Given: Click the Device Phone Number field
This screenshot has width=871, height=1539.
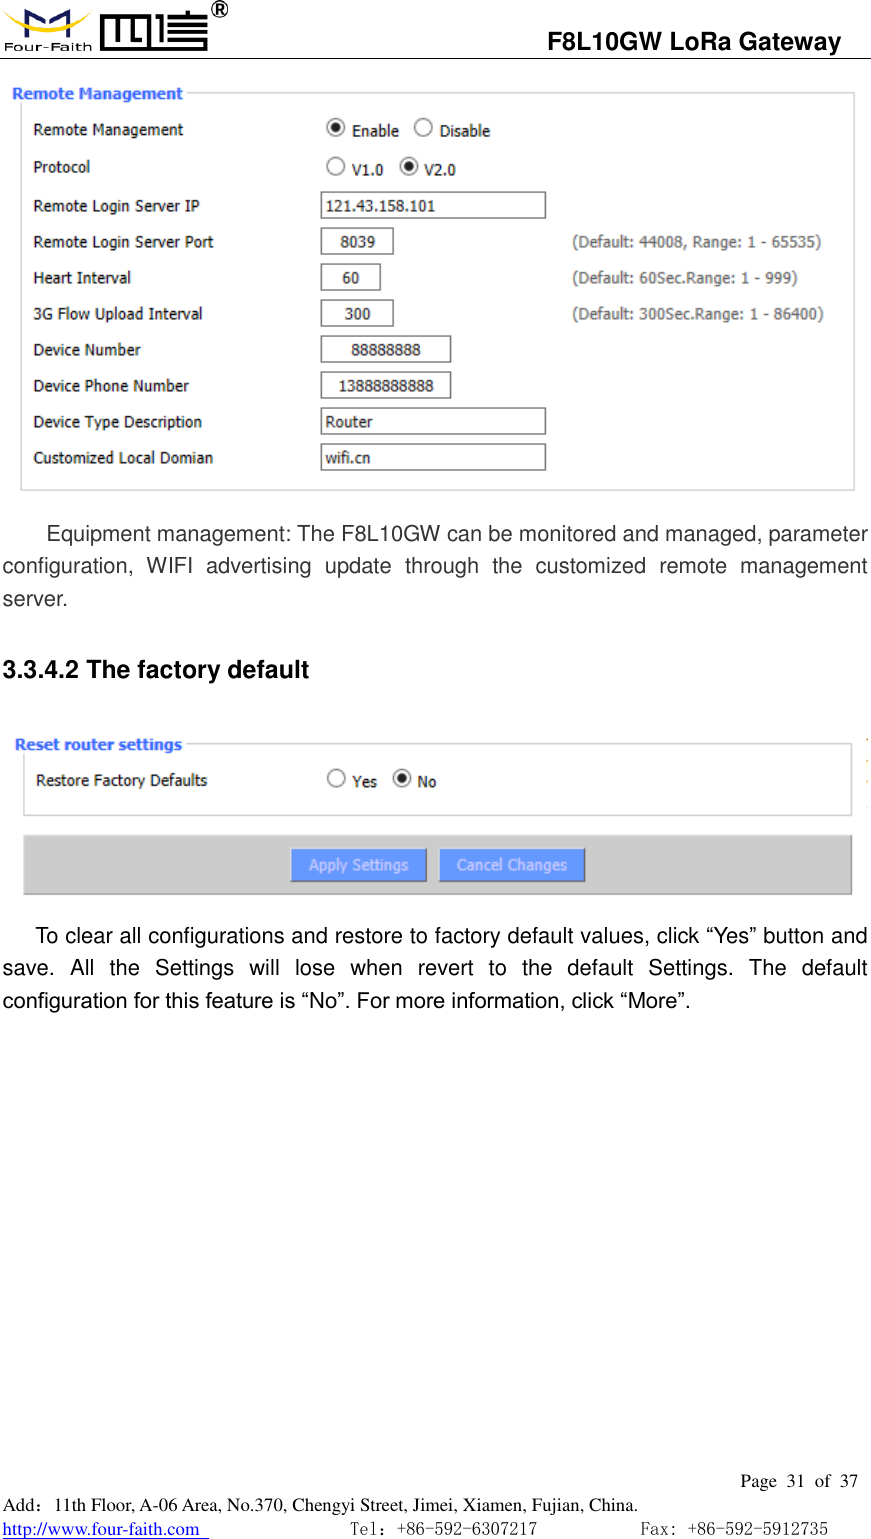Looking at the screenshot, I should (386, 385).
